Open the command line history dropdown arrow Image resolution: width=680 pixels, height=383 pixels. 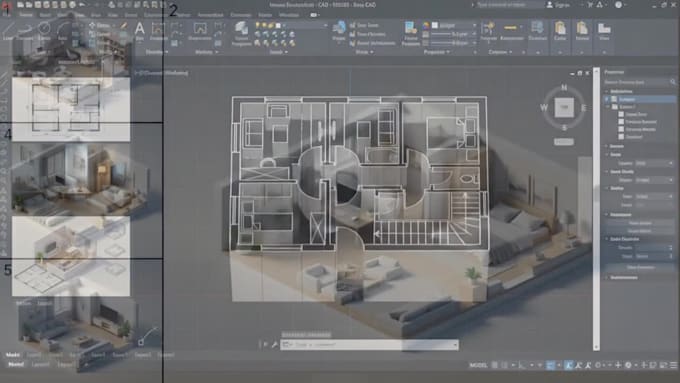coord(455,345)
